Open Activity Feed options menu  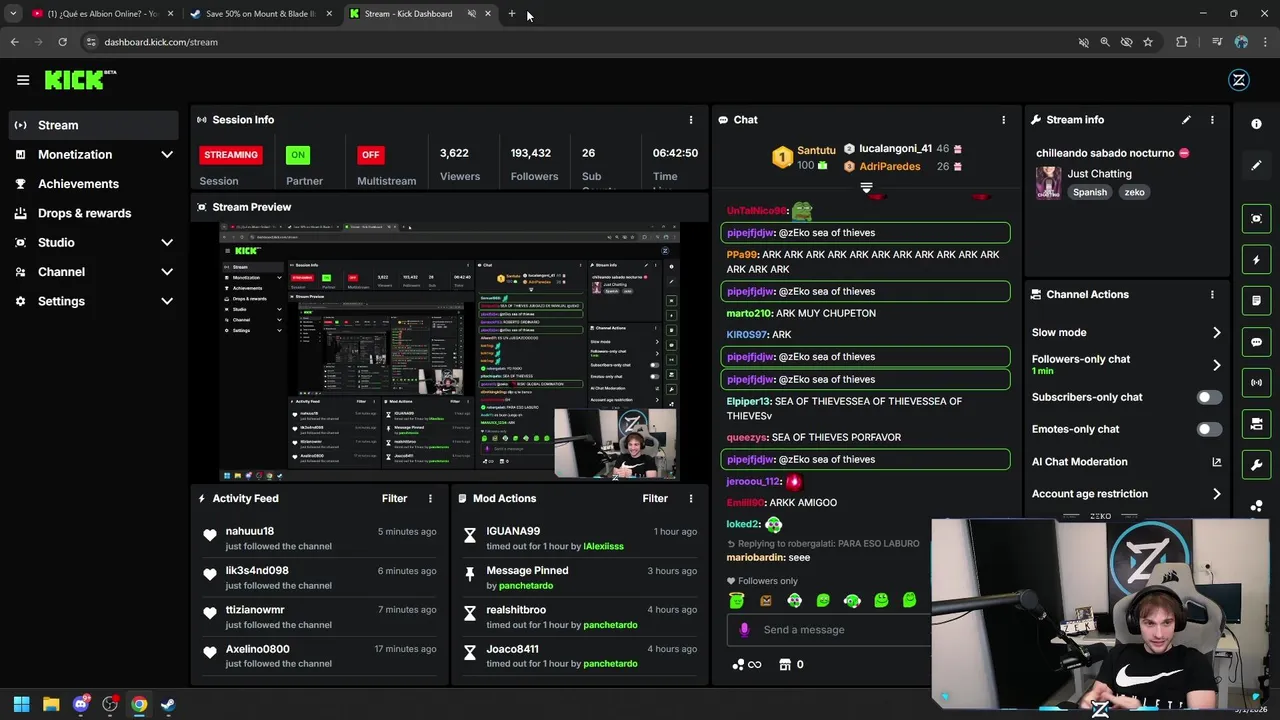[x=430, y=498]
